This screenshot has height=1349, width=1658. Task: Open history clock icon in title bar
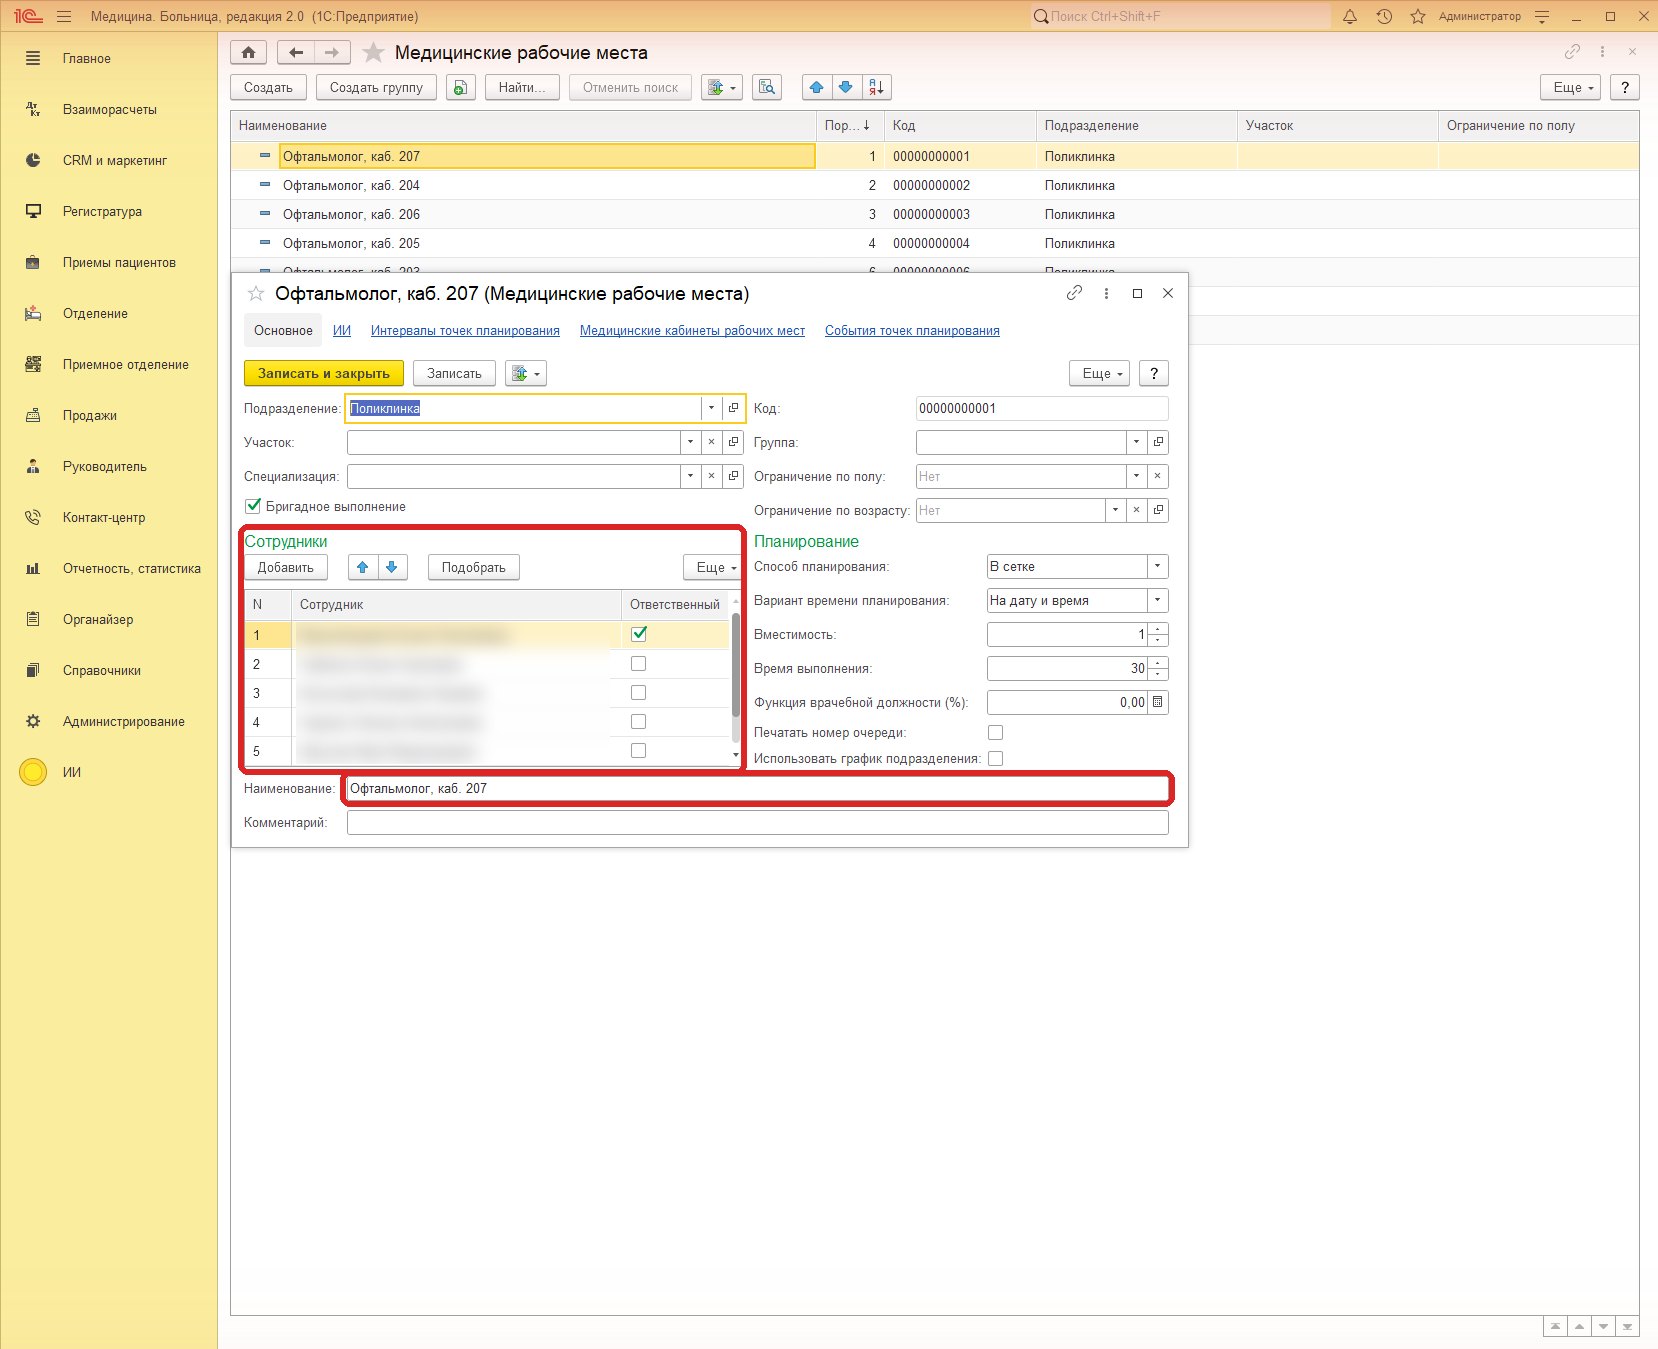point(1384,17)
